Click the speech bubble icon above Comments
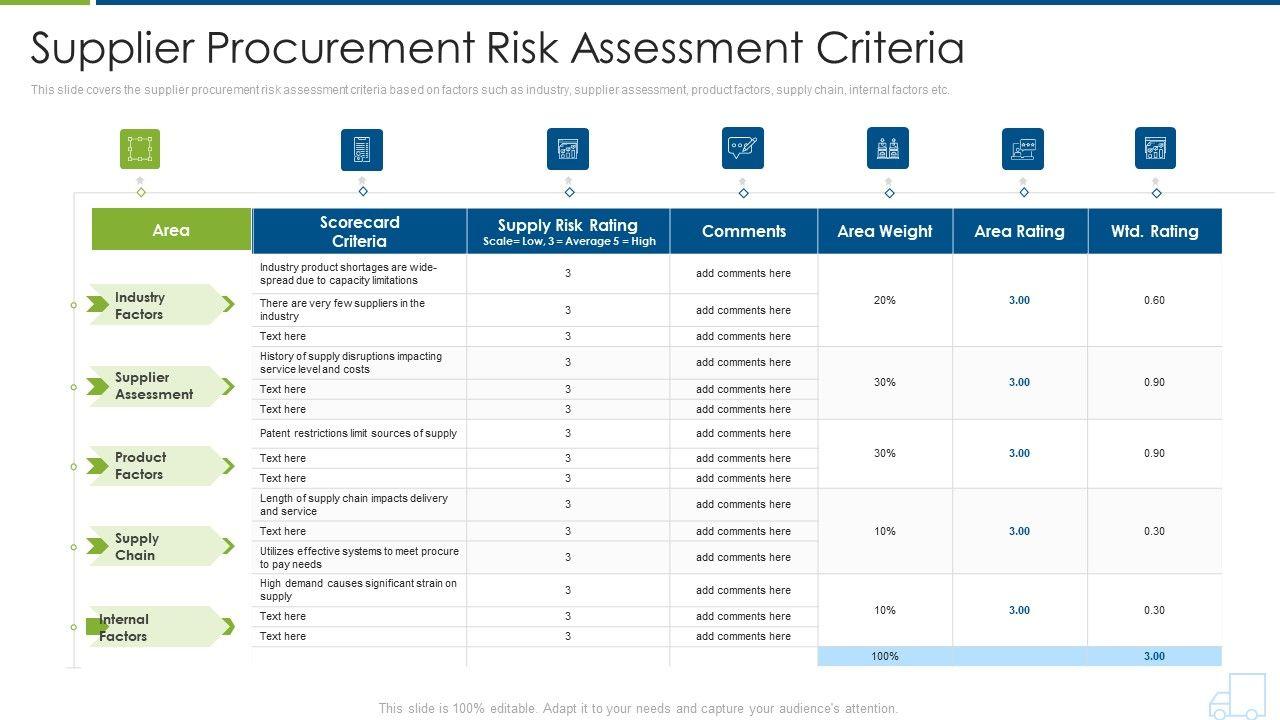 (x=743, y=148)
